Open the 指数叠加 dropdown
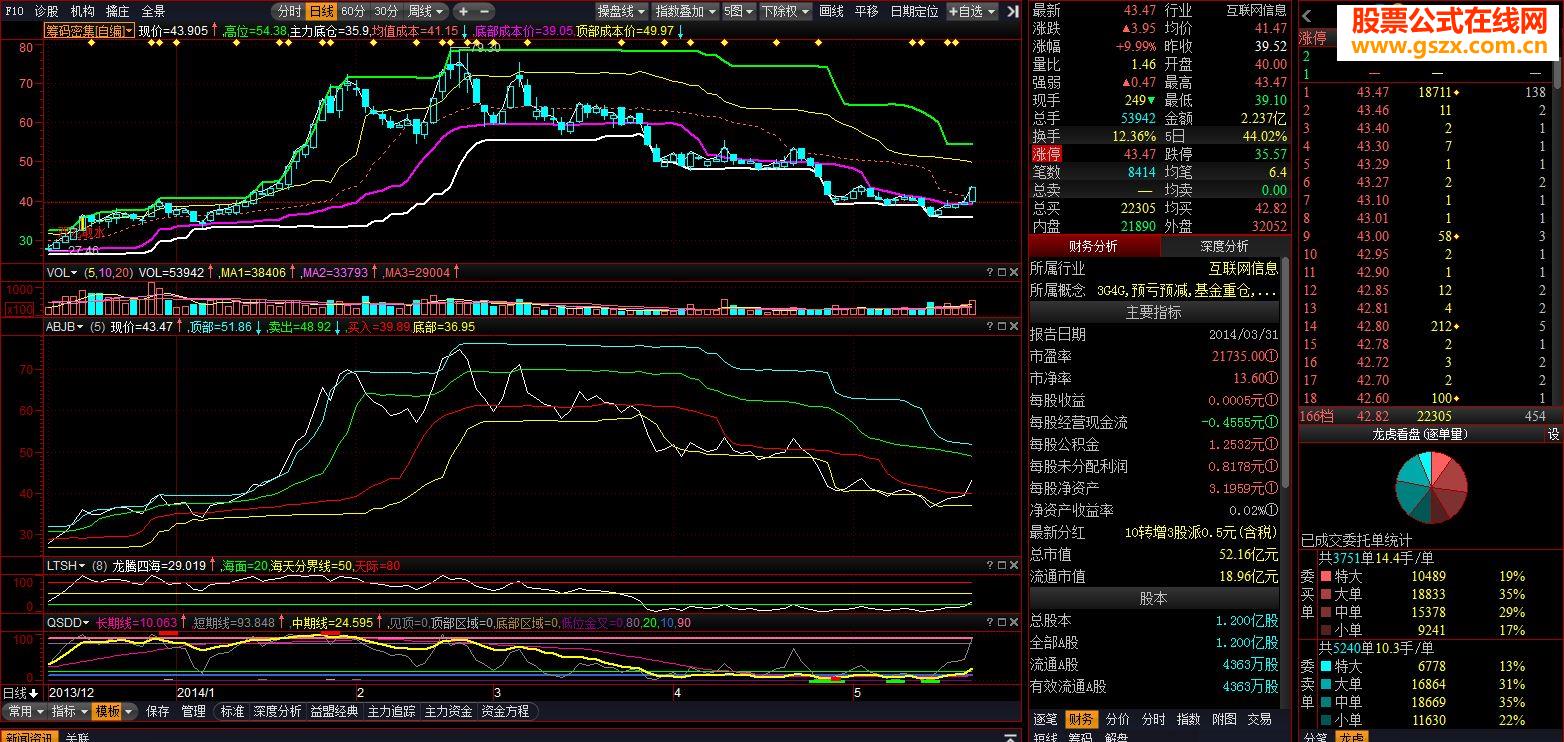The image size is (1564, 742). click(x=685, y=11)
